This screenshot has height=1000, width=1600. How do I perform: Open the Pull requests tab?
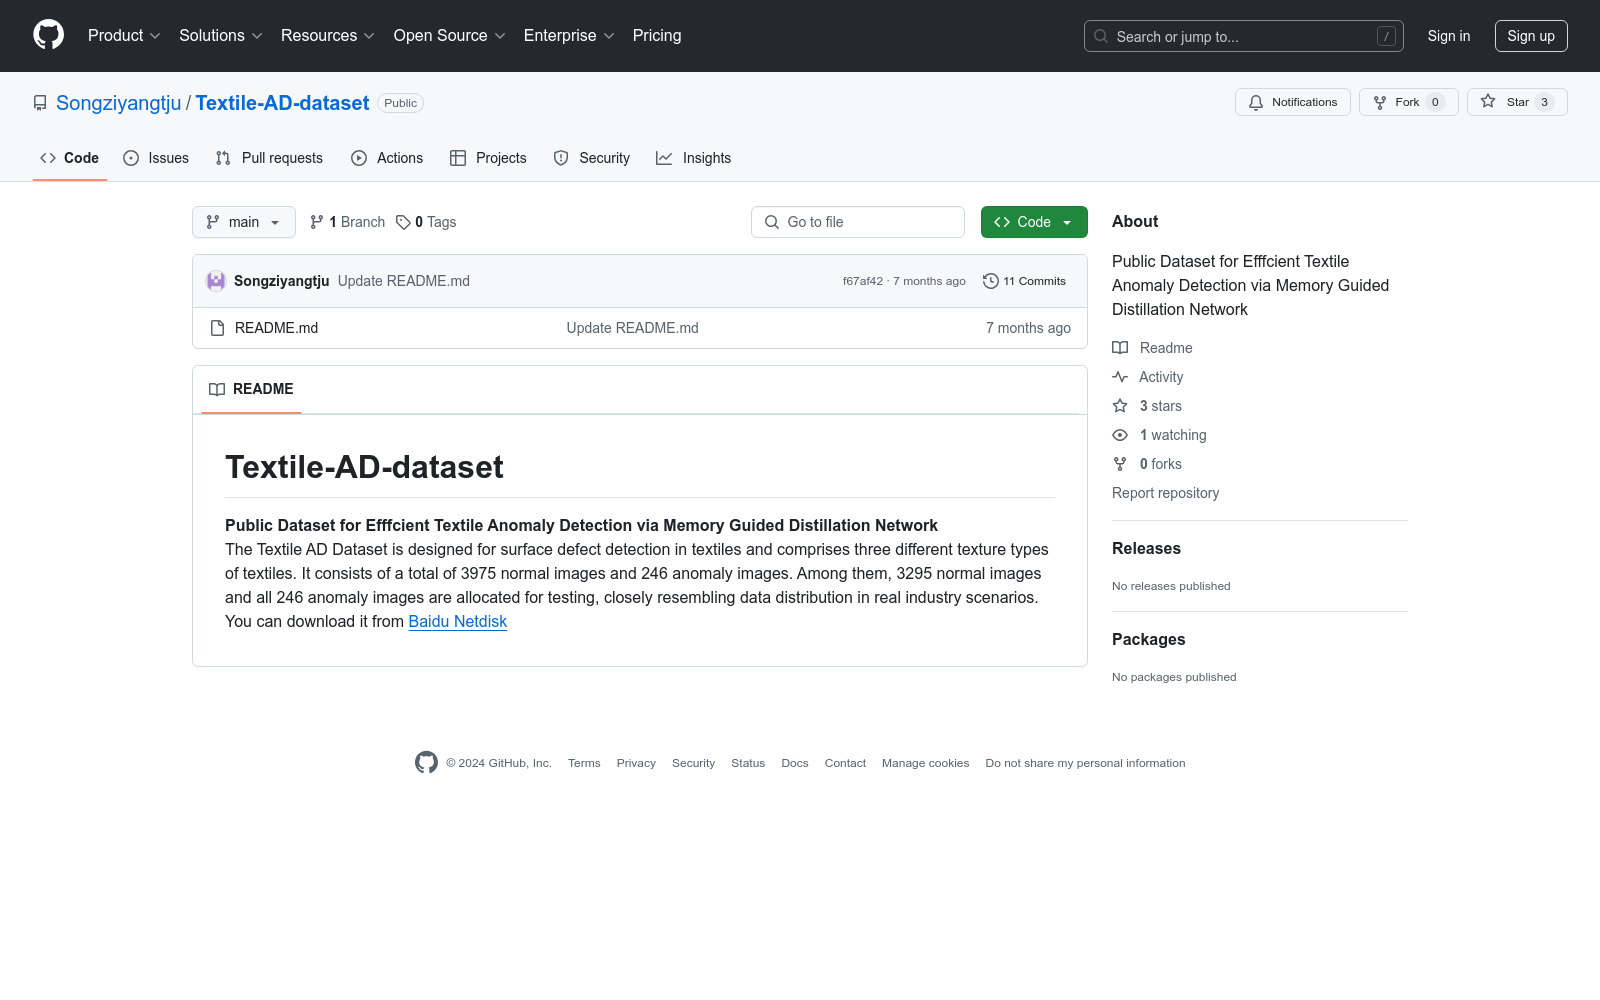[269, 158]
